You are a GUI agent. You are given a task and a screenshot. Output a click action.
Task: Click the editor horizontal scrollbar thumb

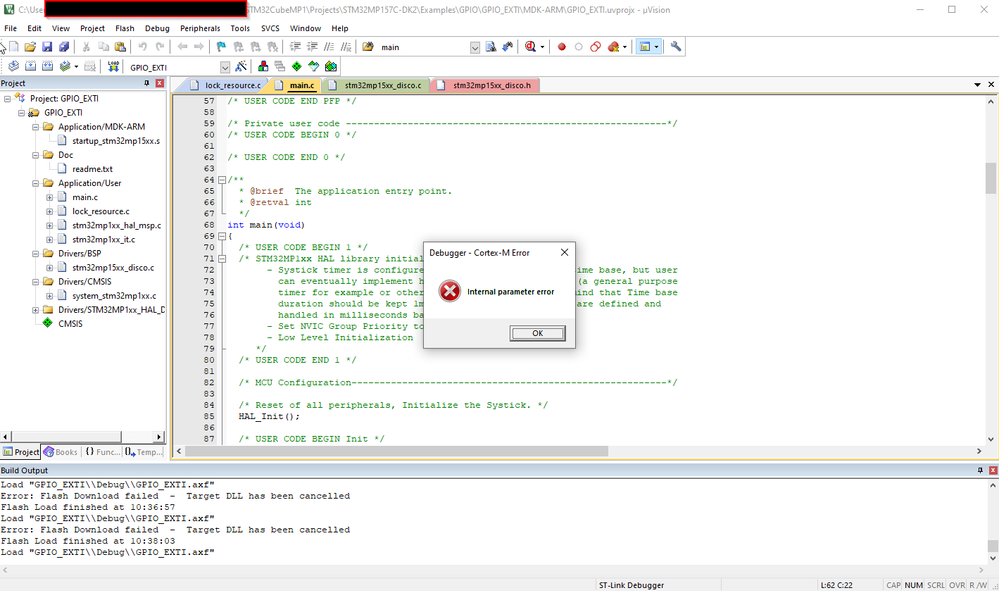(x=396, y=451)
